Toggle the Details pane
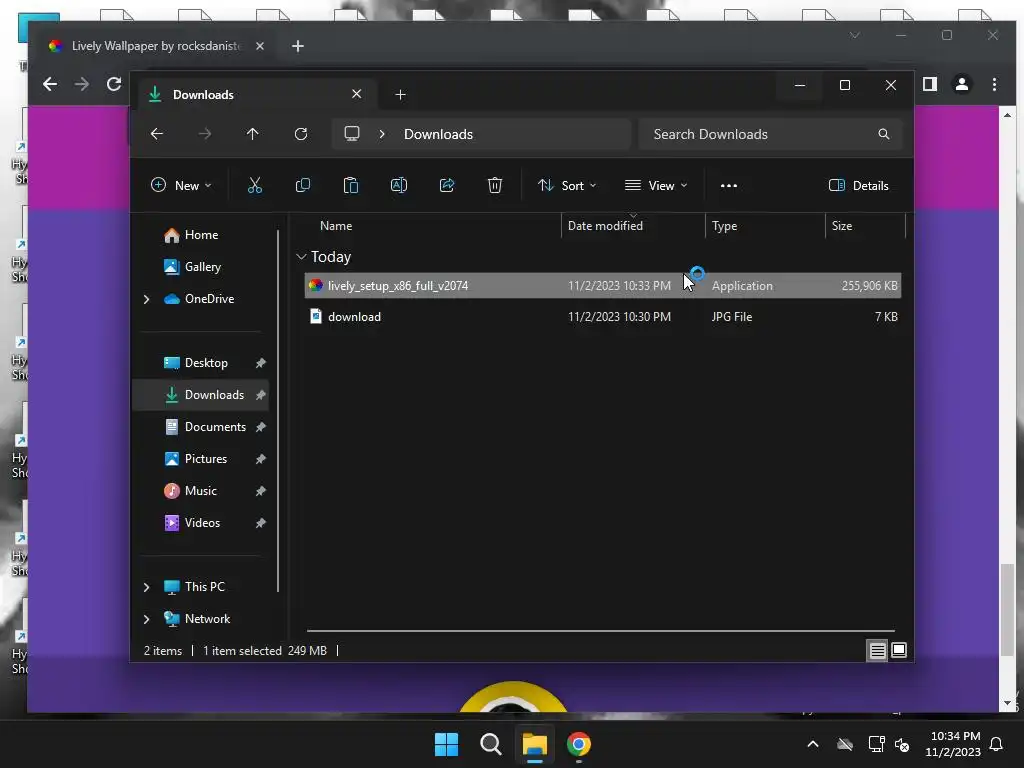 pyautogui.click(x=859, y=185)
